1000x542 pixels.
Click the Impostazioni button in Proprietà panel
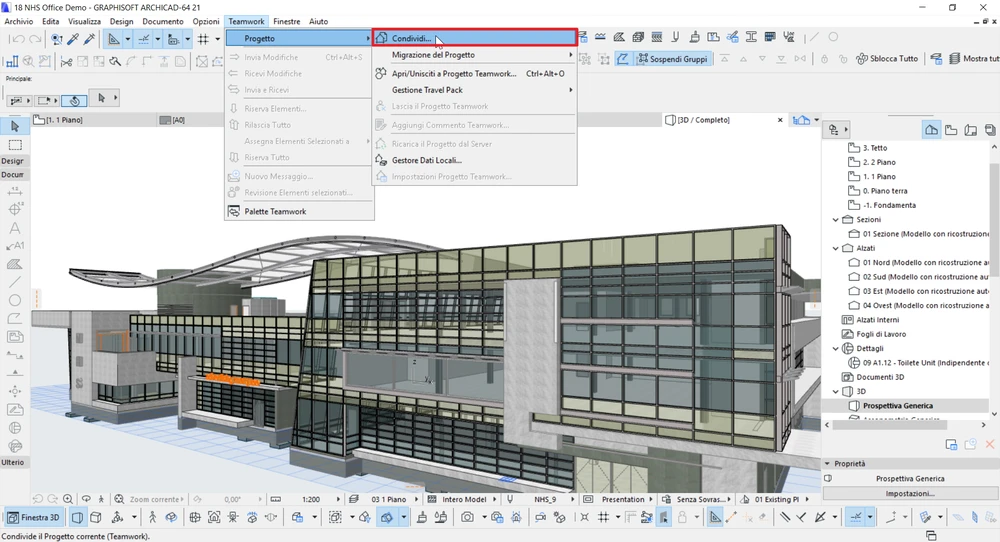910,493
